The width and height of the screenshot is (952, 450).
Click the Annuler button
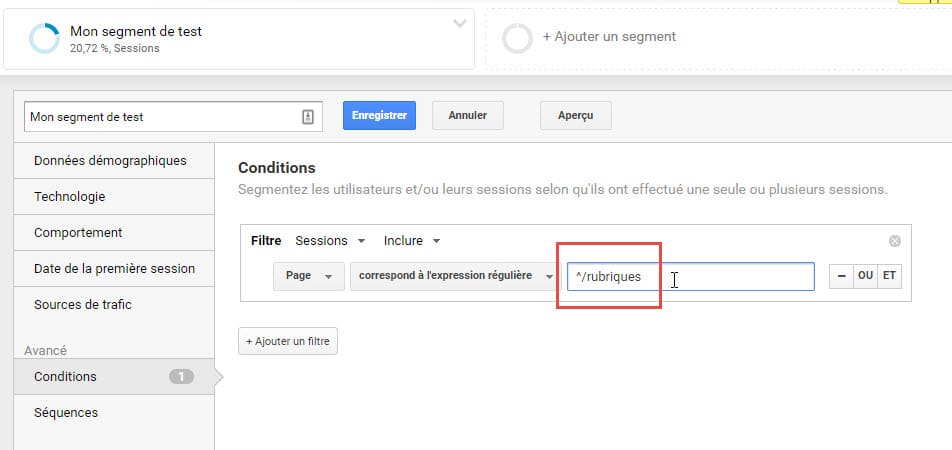click(x=468, y=115)
